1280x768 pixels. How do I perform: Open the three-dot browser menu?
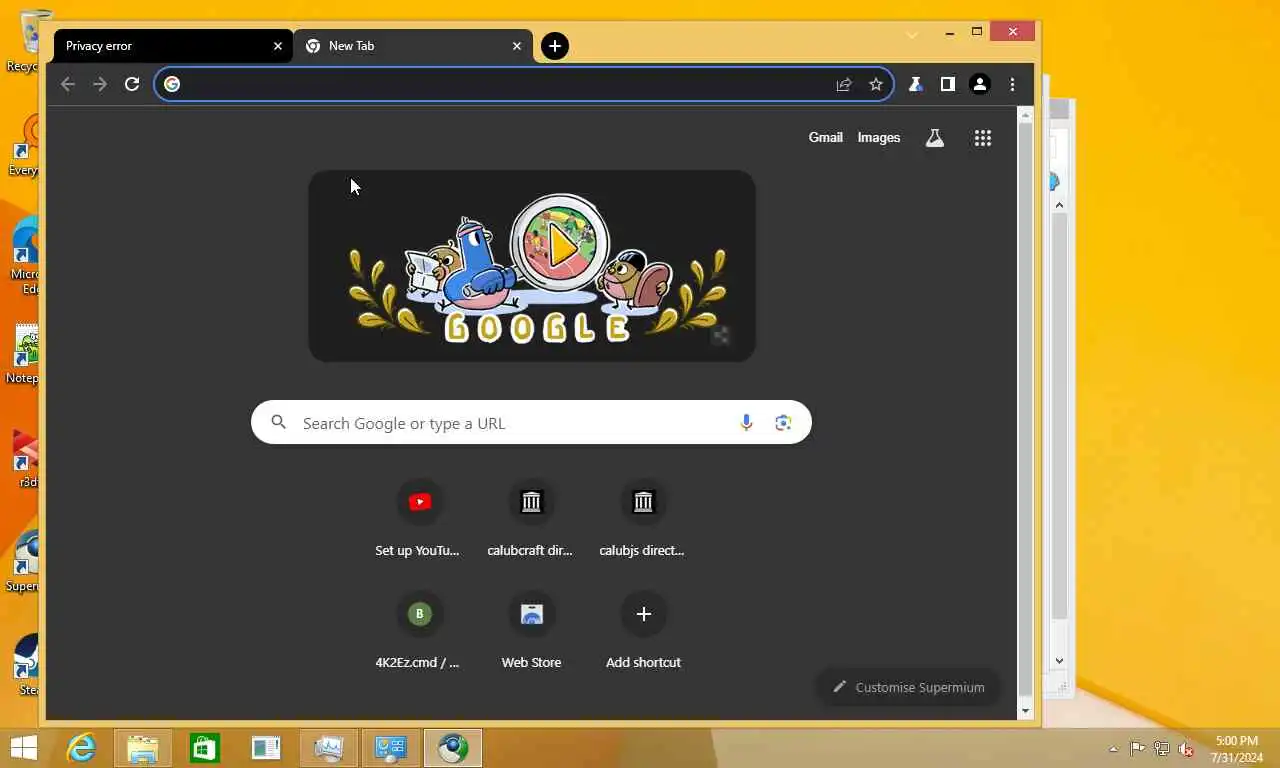(1012, 84)
